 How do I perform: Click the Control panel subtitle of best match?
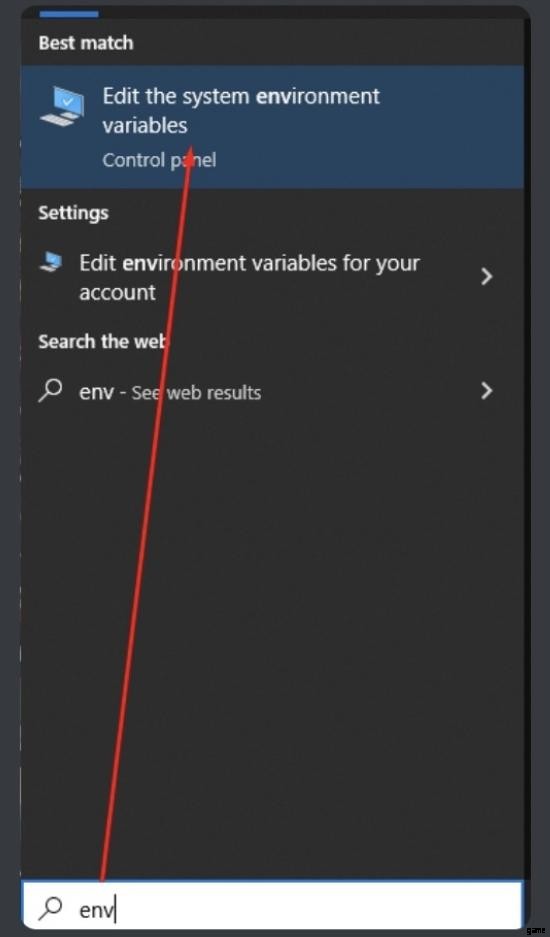(x=159, y=160)
